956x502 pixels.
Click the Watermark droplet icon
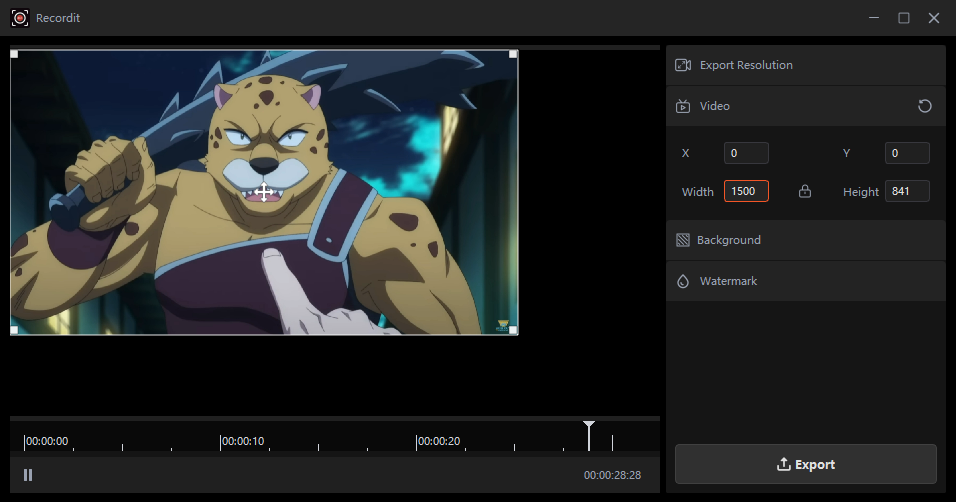tap(683, 282)
